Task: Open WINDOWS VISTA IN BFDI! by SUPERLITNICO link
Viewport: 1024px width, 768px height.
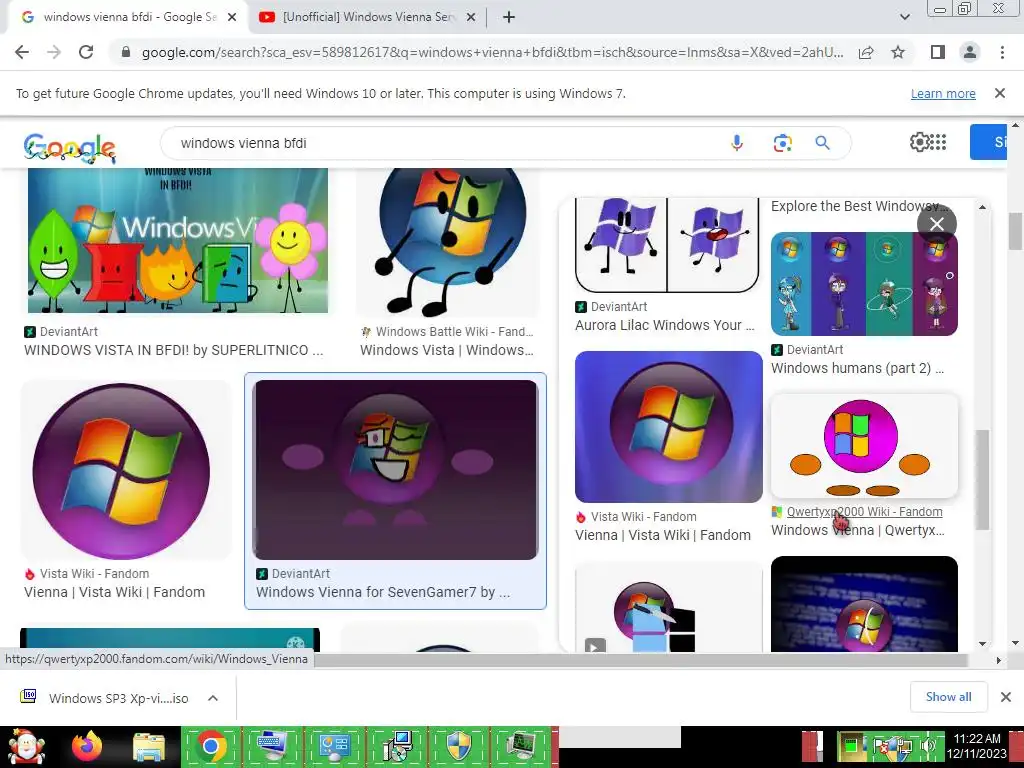Action: pos(174,350)
